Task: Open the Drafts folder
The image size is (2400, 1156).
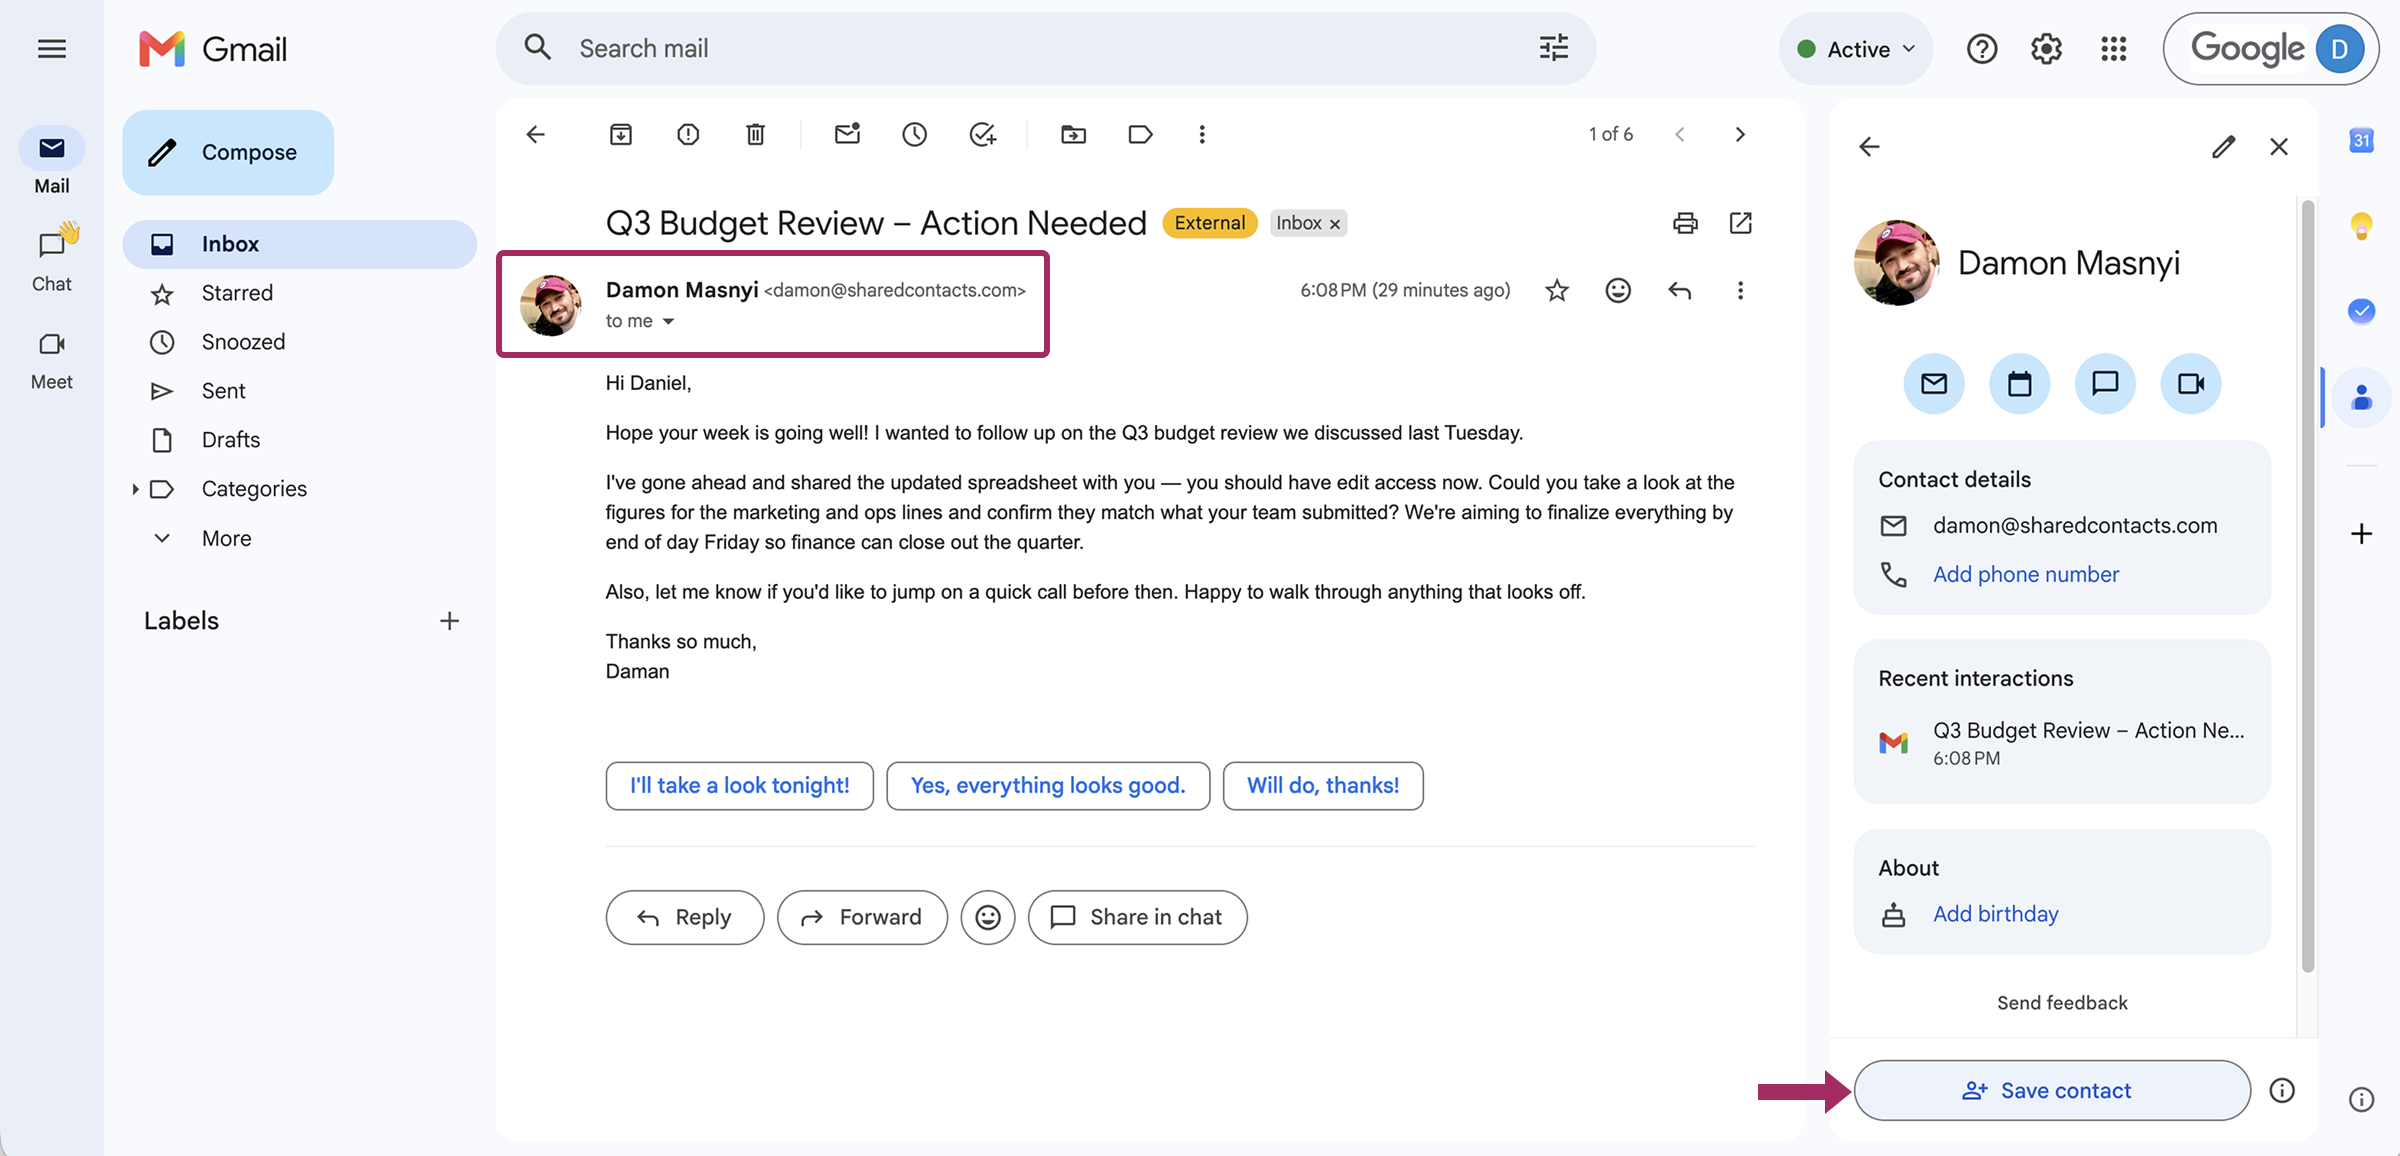Action: click(299, 440)
